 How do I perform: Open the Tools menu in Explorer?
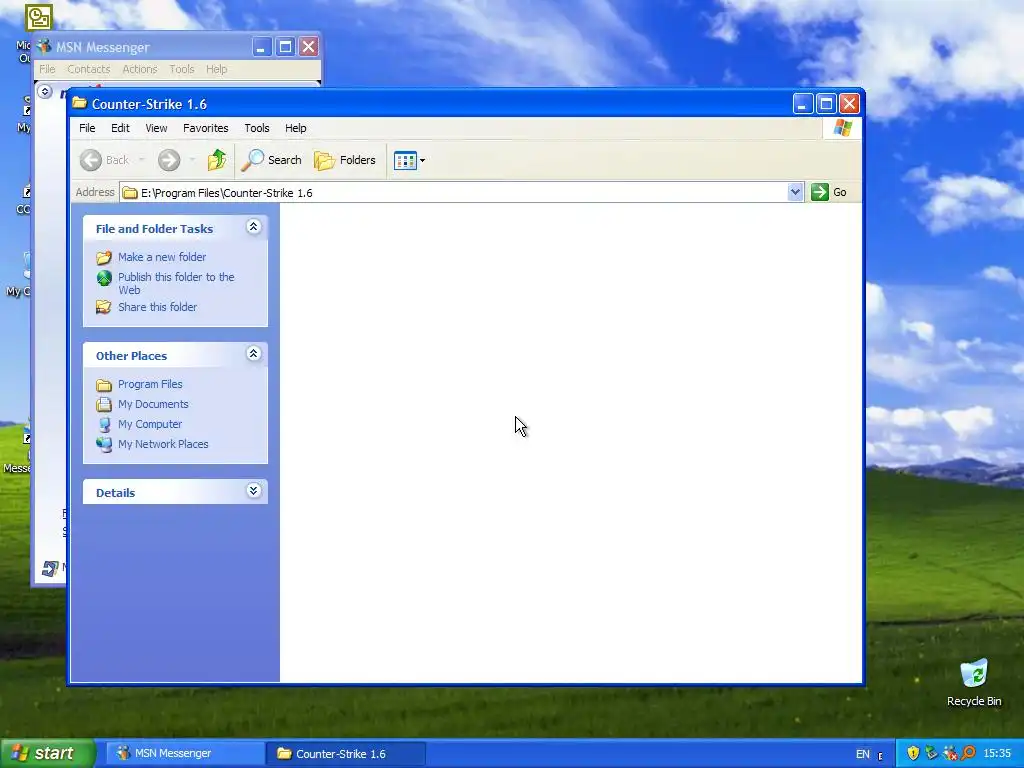(257, 128)
